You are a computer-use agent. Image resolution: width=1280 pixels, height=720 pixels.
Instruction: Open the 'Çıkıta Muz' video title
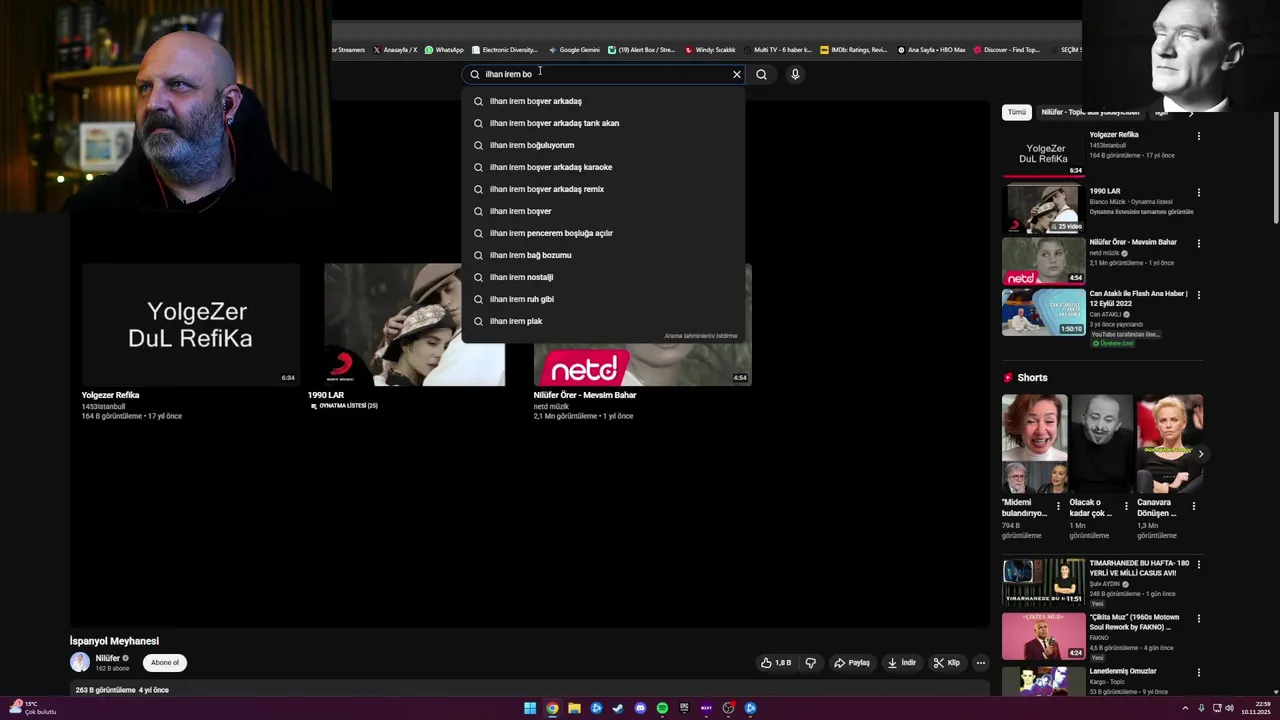click(x=1134, y=622)
